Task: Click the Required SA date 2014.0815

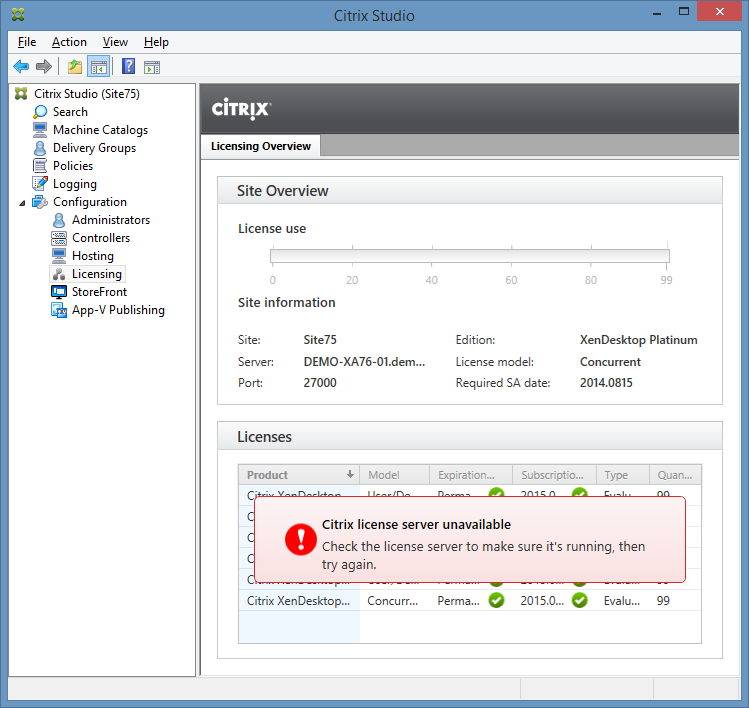Action: coord(606,383)
